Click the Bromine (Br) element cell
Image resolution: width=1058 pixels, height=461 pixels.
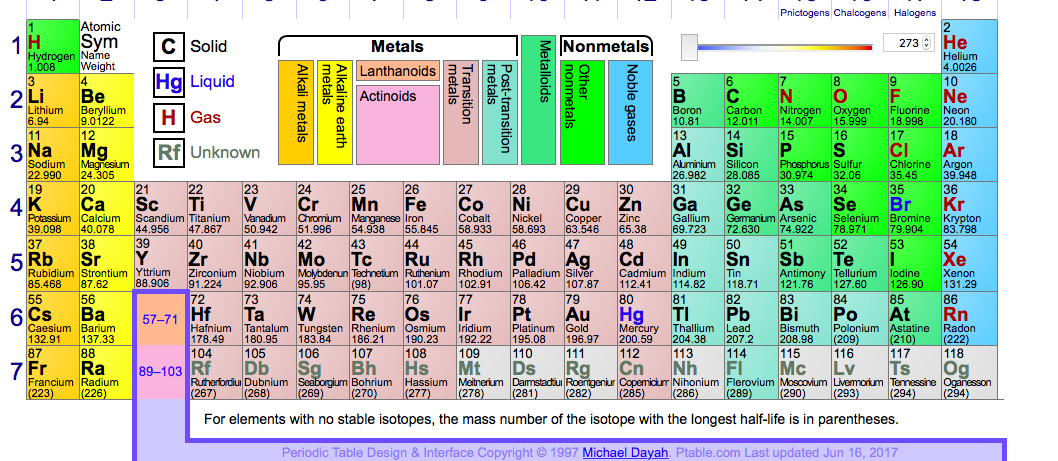pos(913,208)
